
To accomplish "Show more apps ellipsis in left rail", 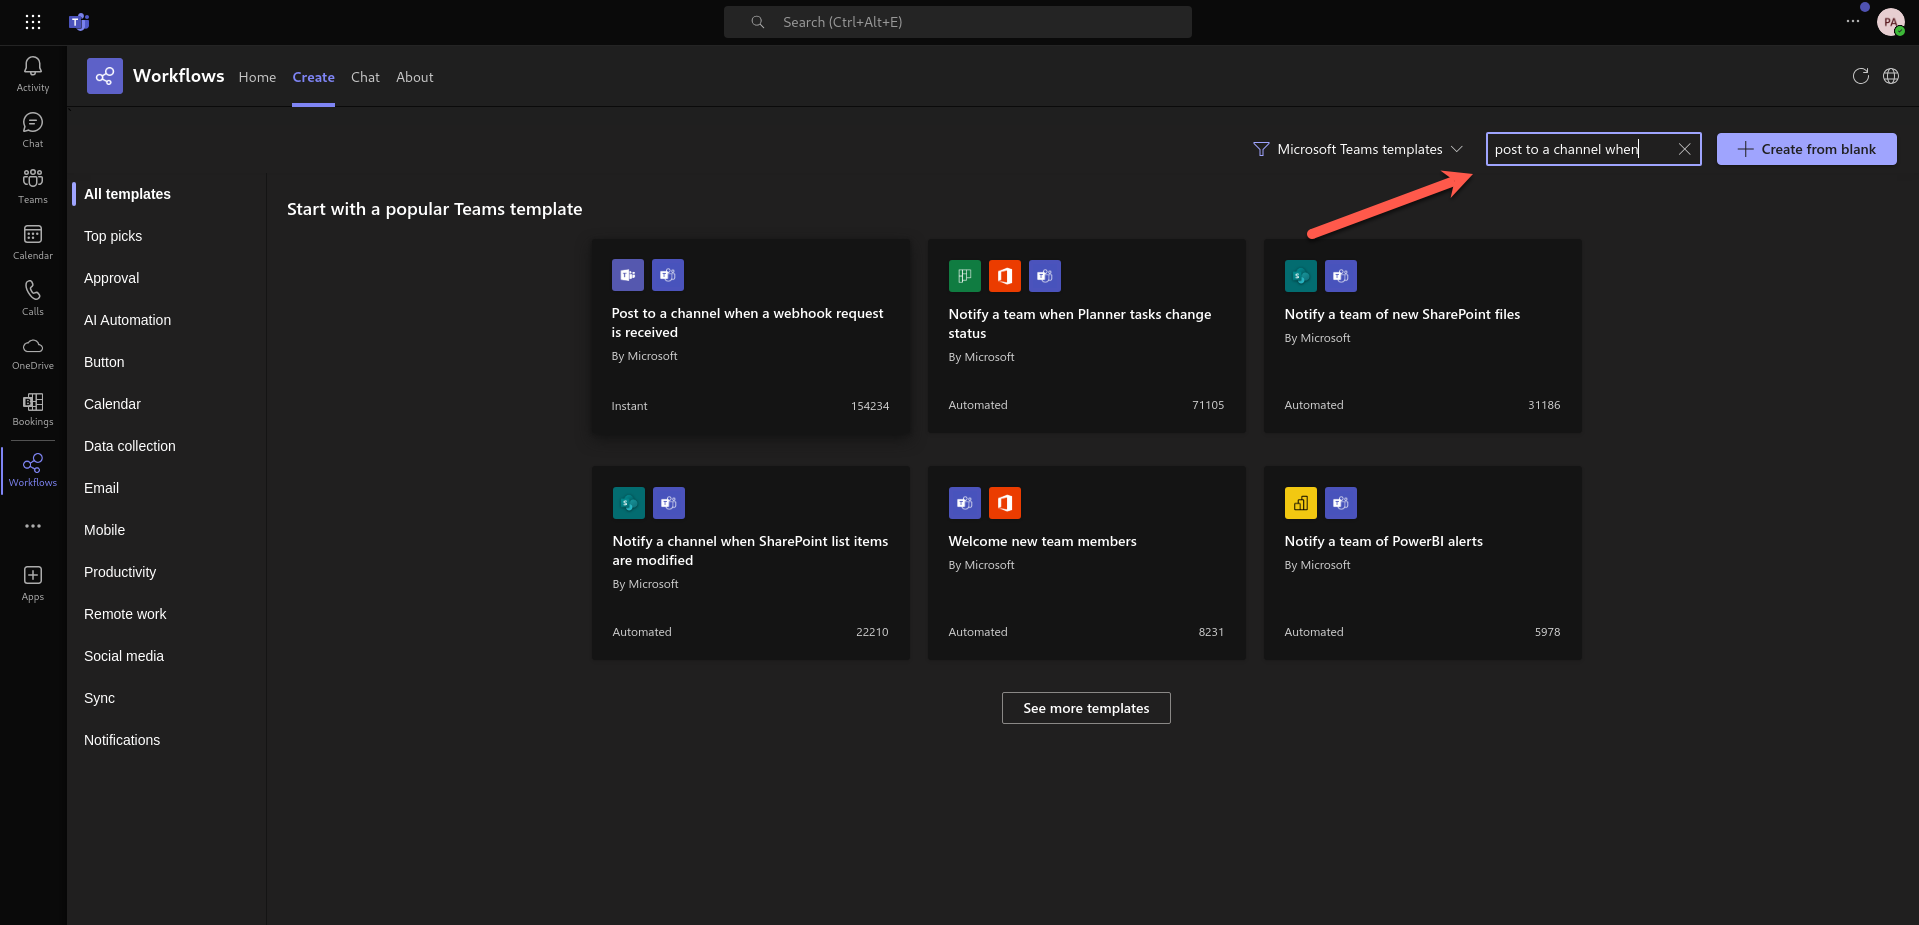I will pos(33,526).
